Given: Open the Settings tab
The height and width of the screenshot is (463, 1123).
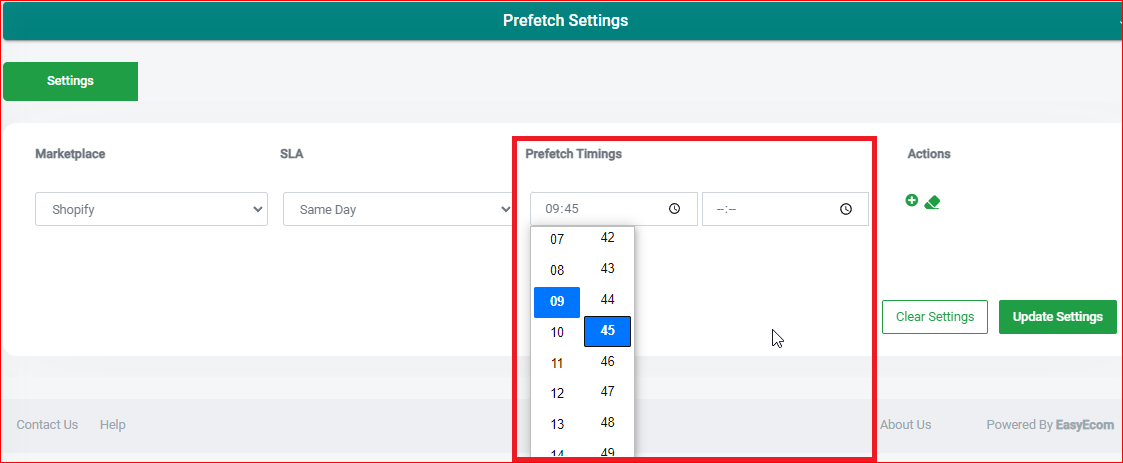Looking at the screenshot, I should point(70,81).
